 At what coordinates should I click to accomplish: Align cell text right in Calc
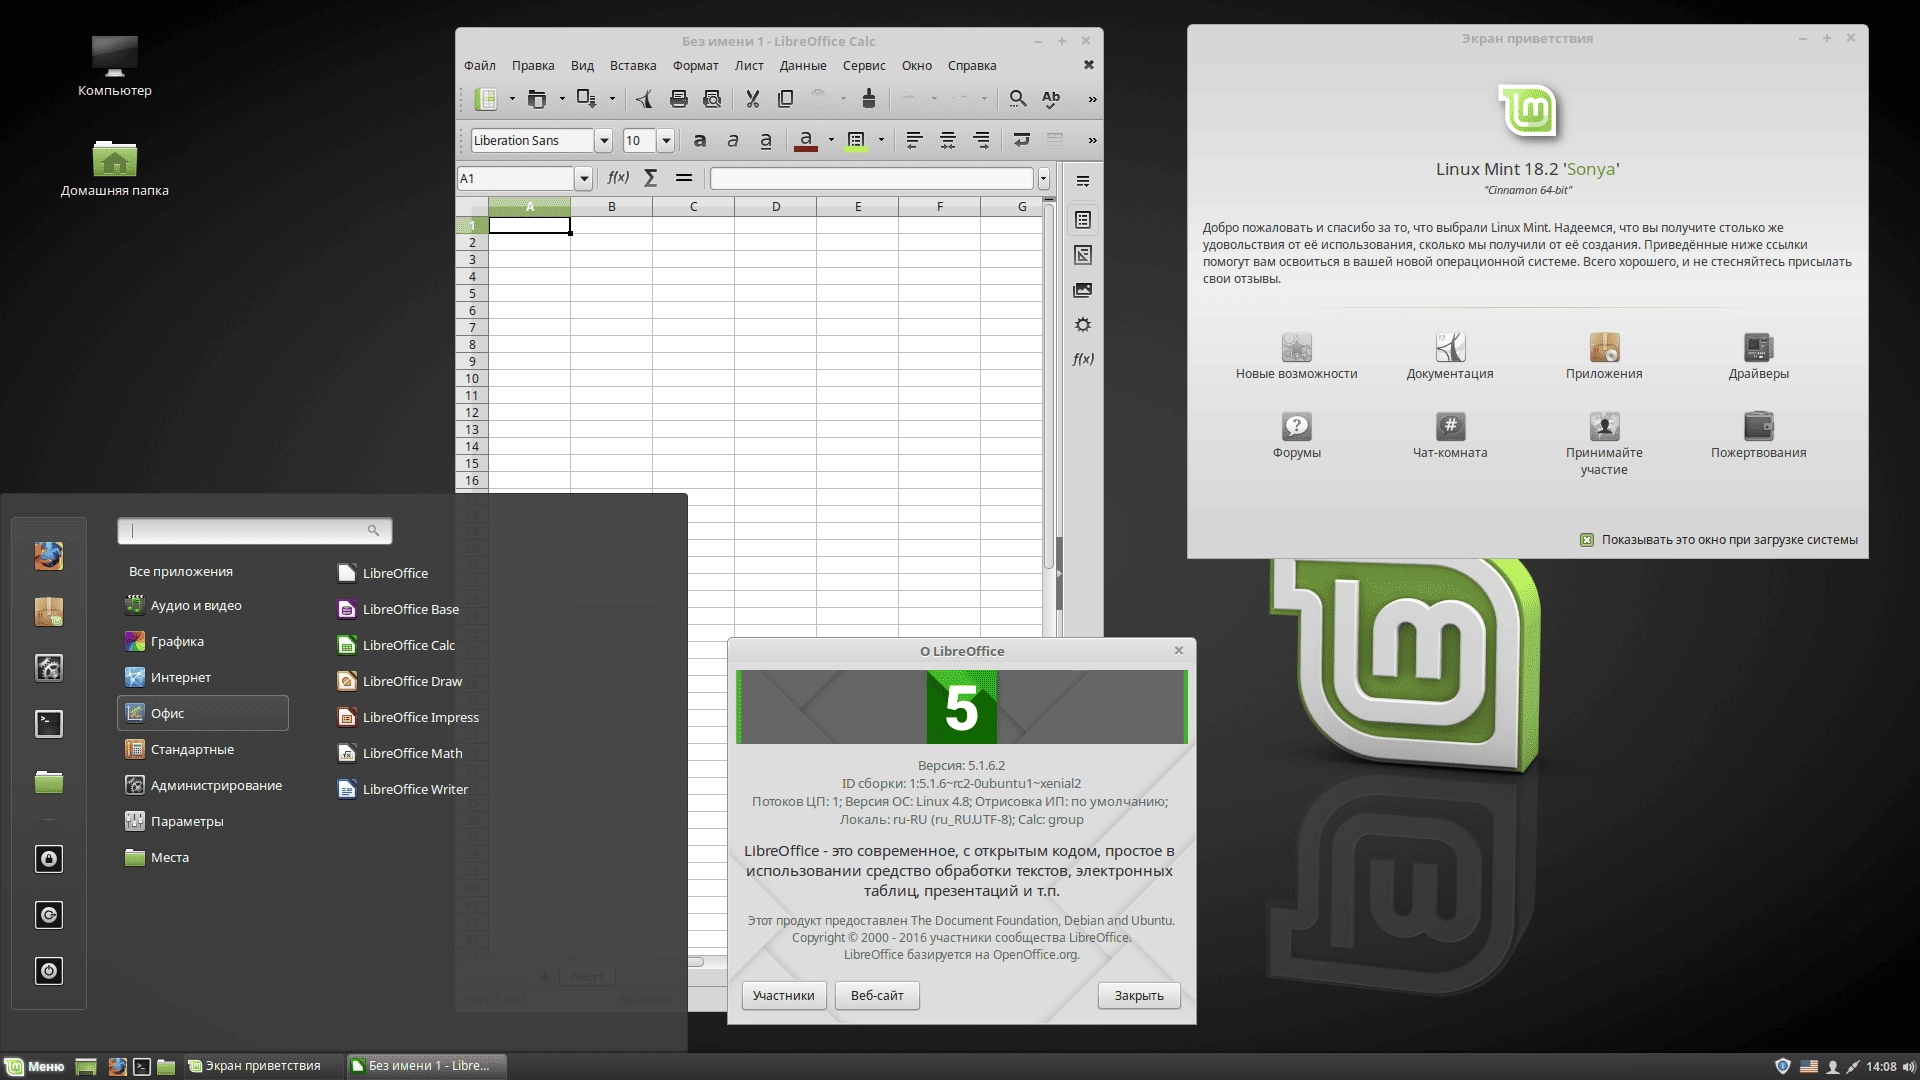click(x=982, y=140)
